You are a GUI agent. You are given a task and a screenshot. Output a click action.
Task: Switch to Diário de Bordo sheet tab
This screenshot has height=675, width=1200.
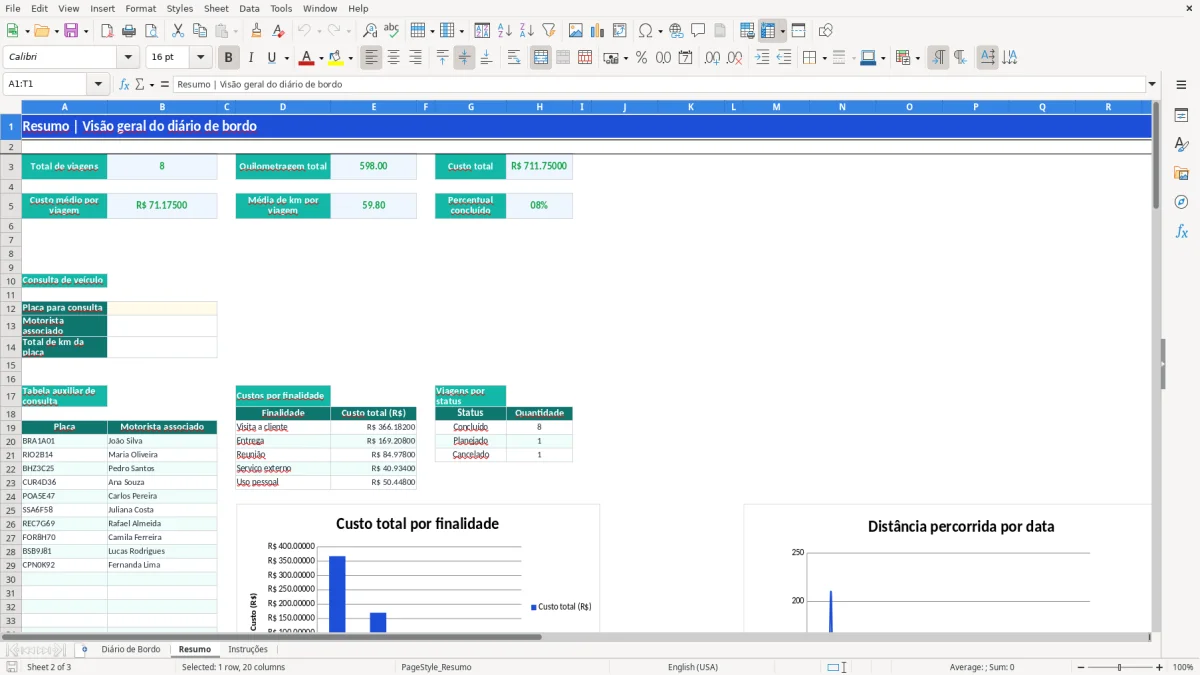point(130,649)
